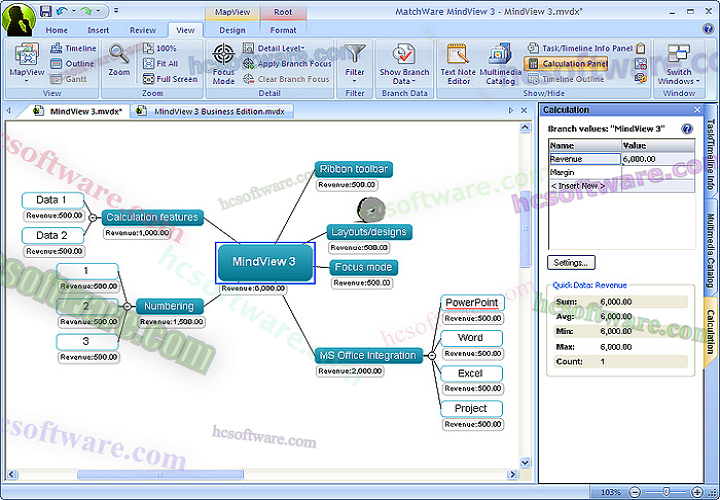The width and height of the screenshot is (720, 500).
Task: Open Switch Windows dropdown
Action: point(679,64)
